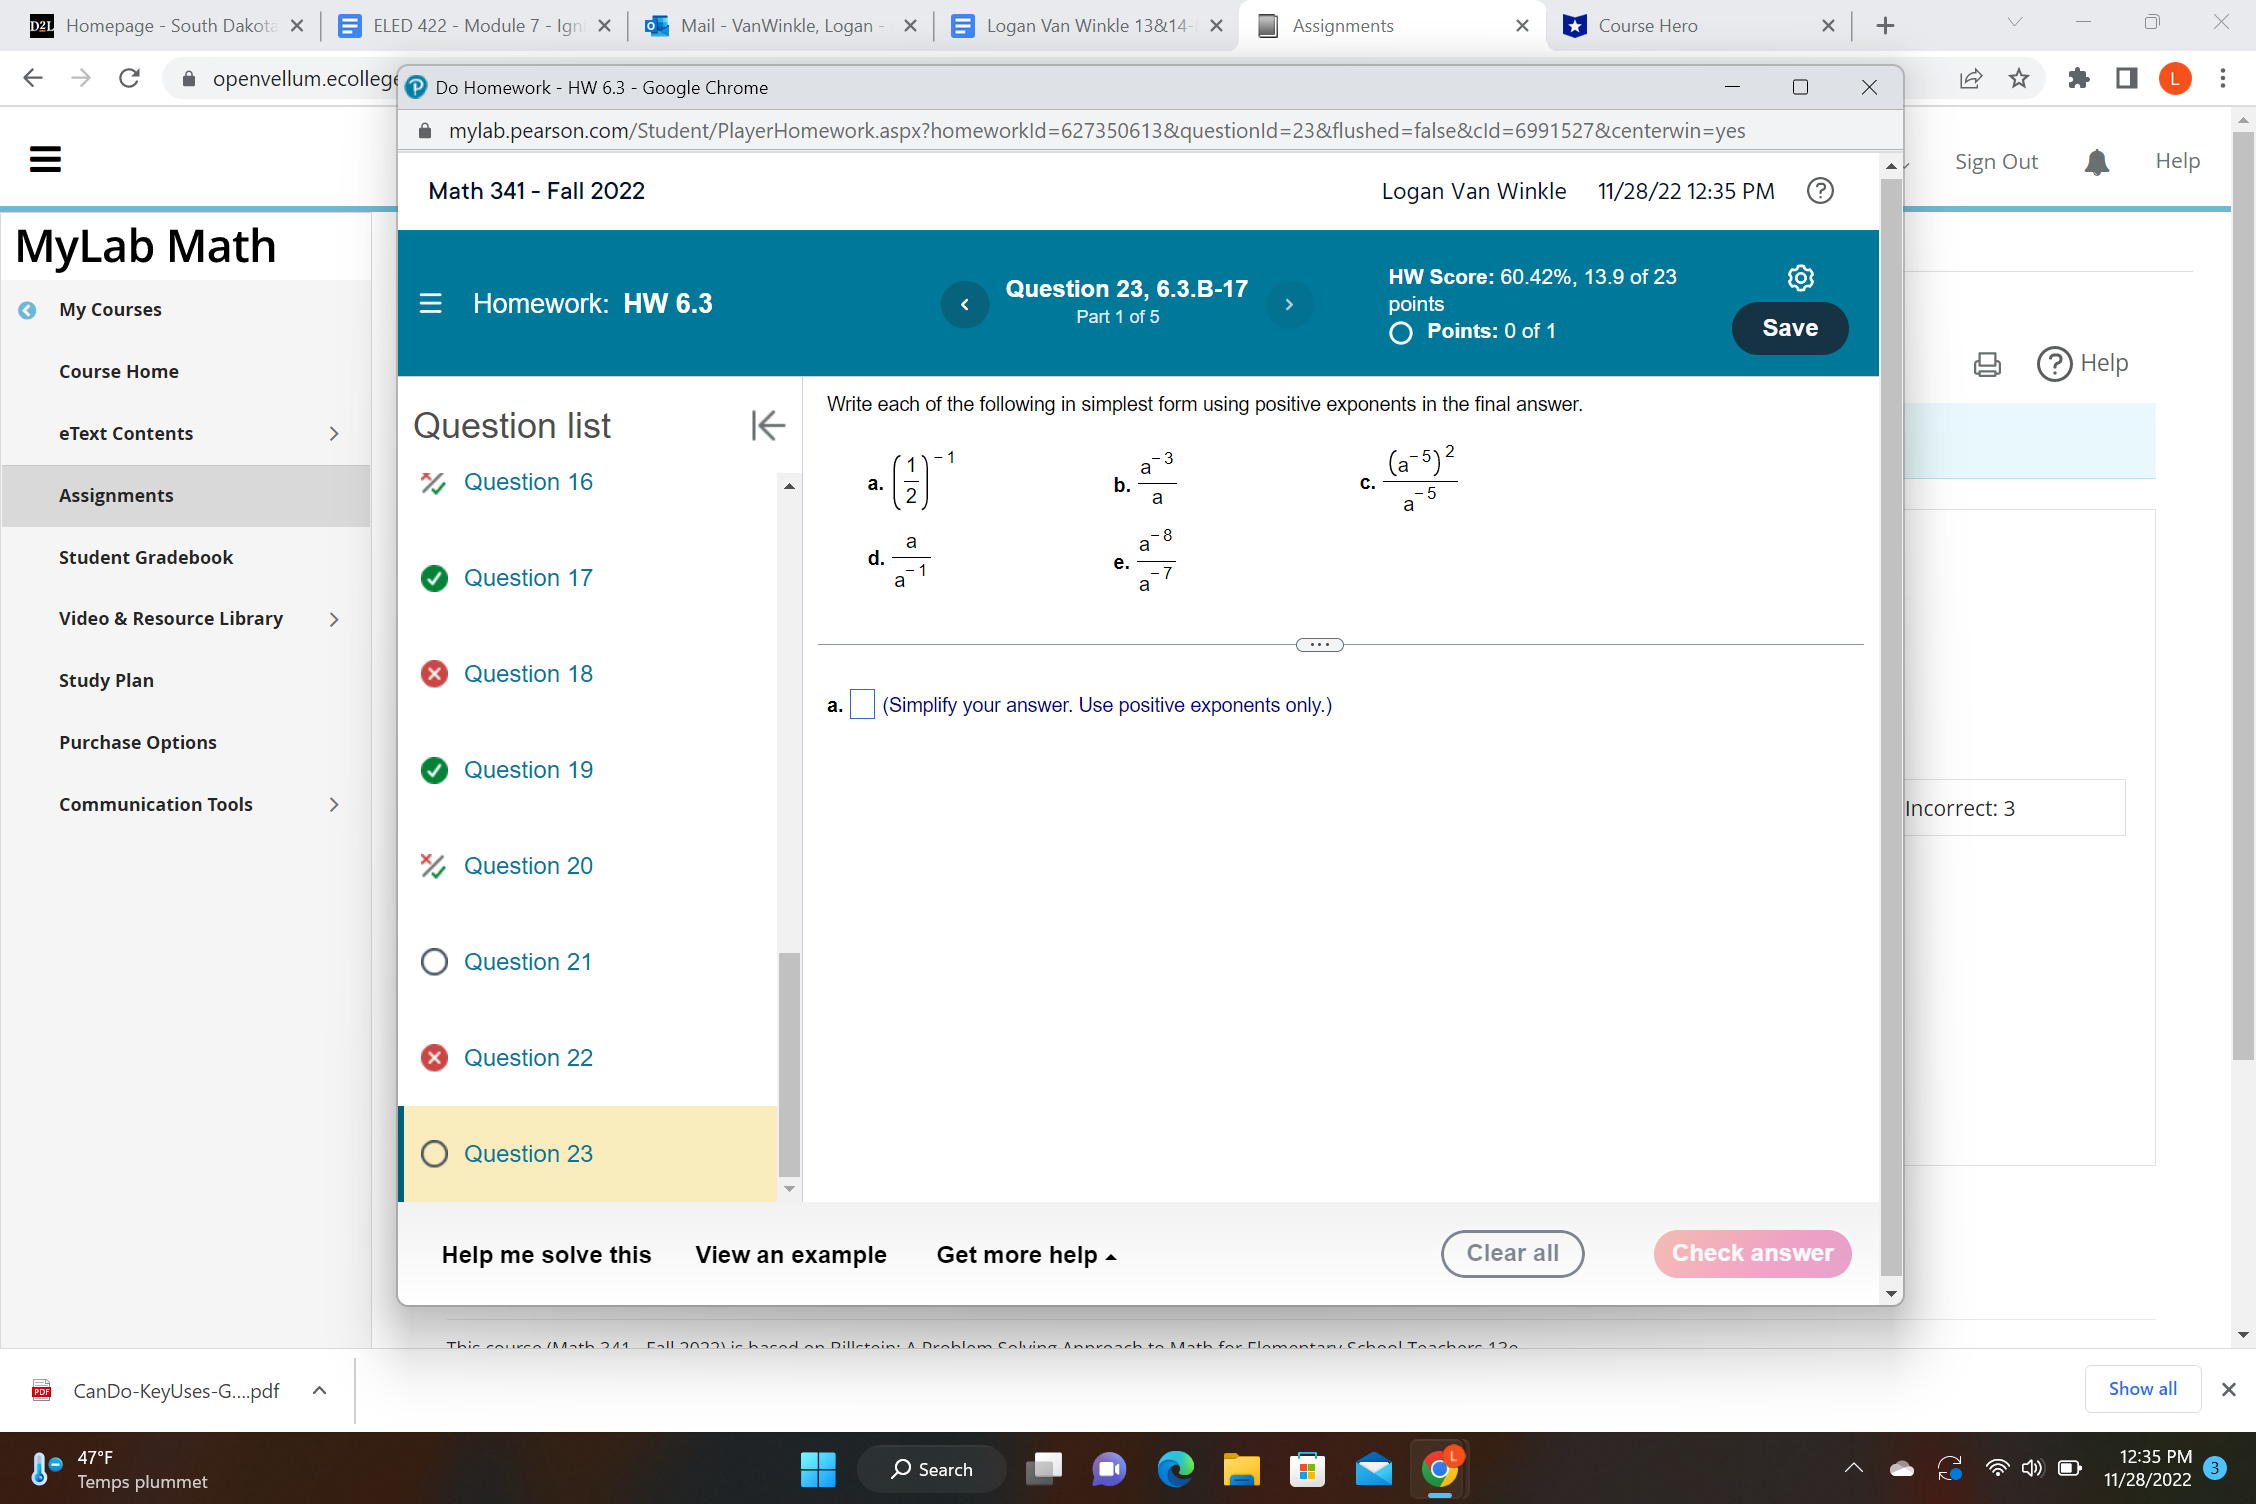Select the Question 21 radio button
Image resolution: width=2256 pixels, height=1504 pixels.
coord(434,961)
